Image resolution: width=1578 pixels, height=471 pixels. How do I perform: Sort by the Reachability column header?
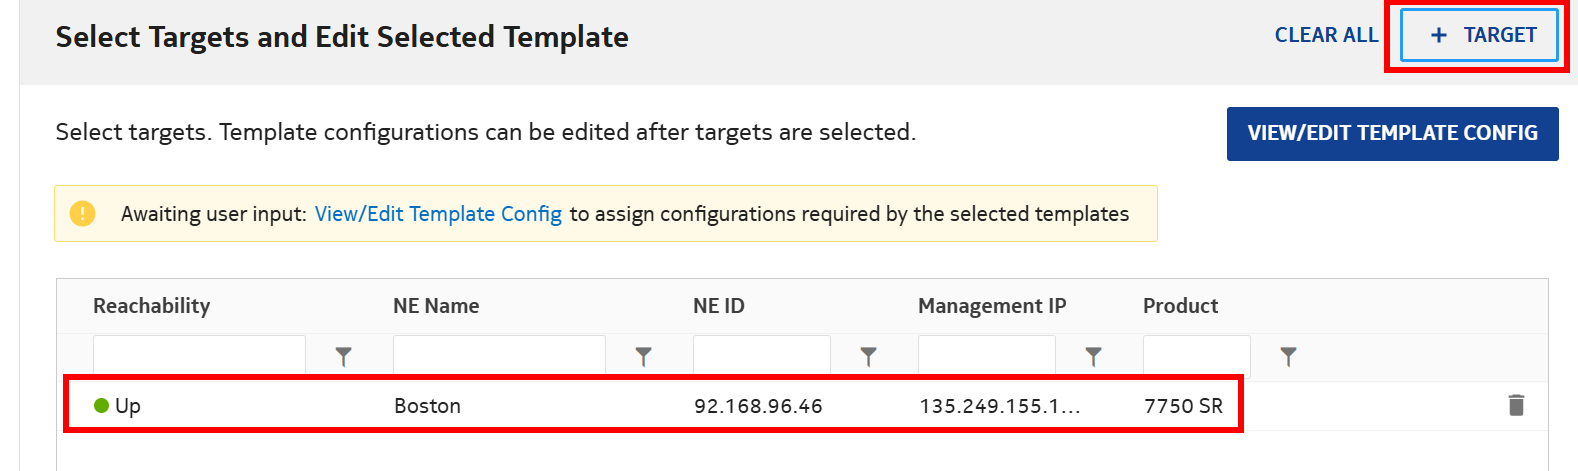pyautogui.click(x=151, y=306)
